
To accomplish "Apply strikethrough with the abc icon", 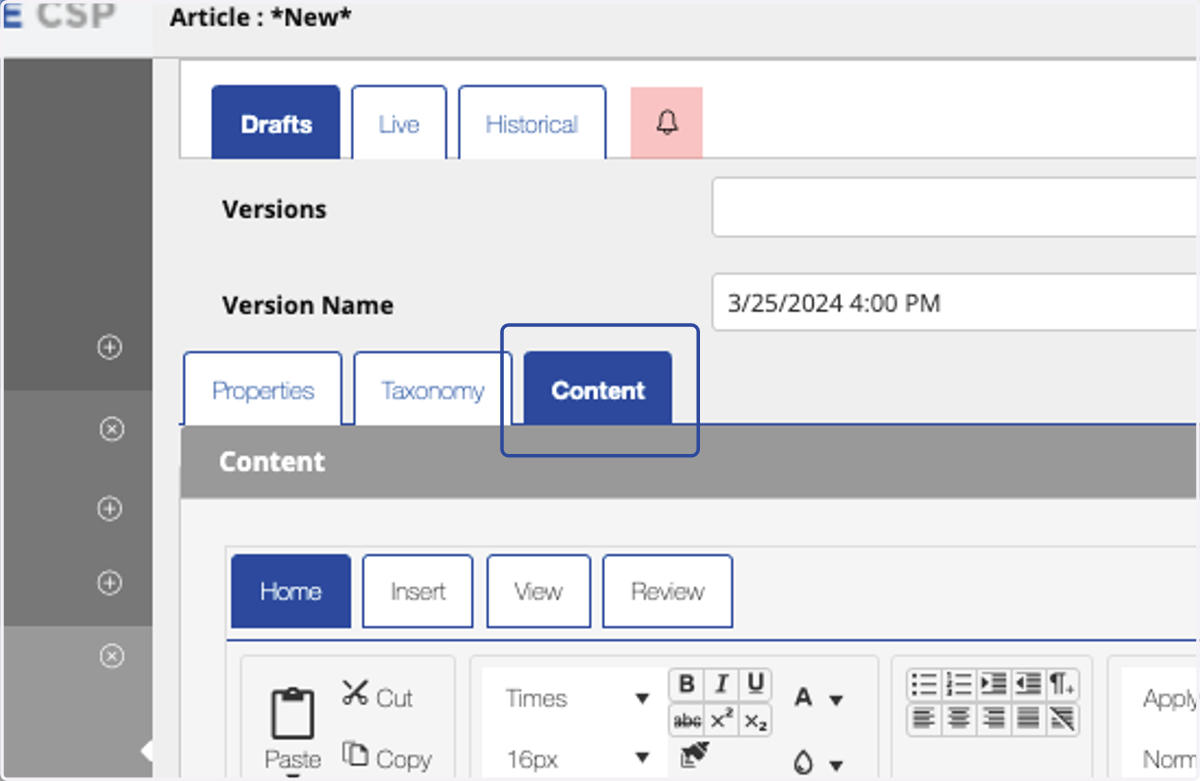I will point(686,720).
